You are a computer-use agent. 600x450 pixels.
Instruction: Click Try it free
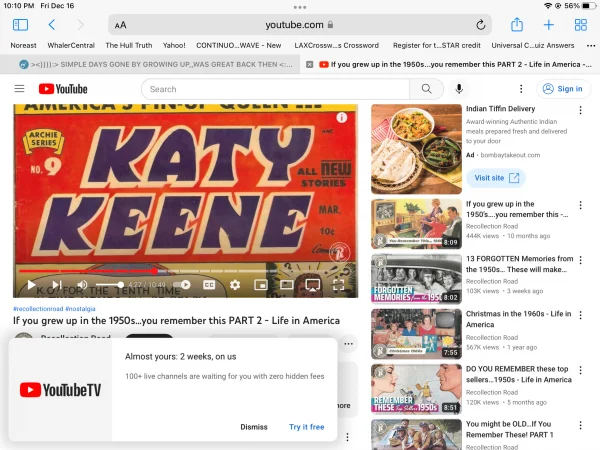tap(307, 427)
